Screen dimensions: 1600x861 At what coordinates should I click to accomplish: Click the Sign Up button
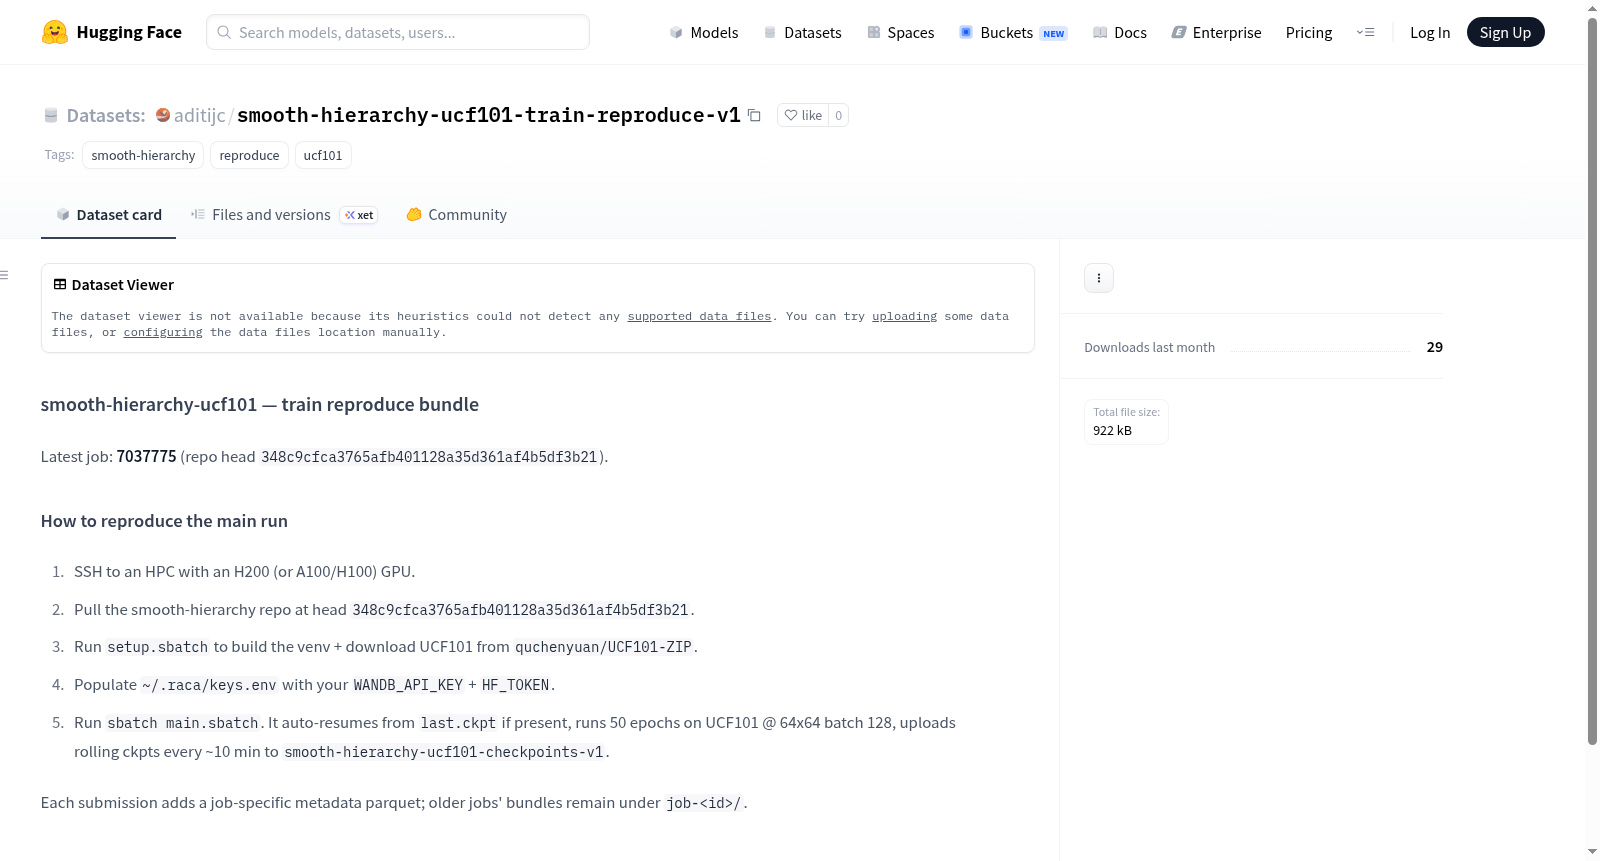pyautogui.click(x=1505, y=33)
